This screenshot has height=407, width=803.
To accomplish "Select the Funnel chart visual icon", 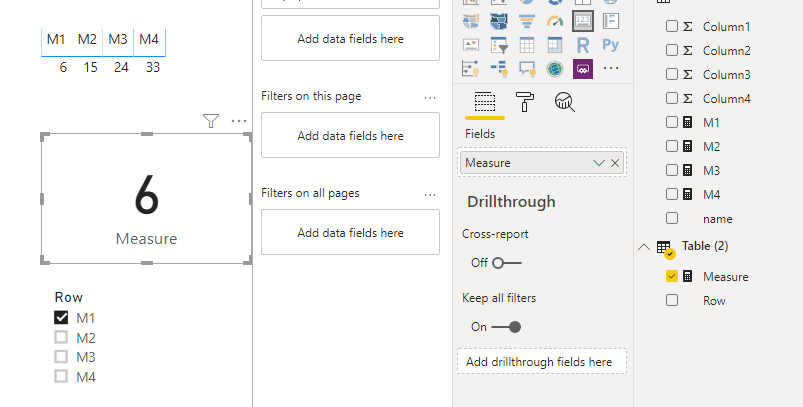I will click(527, 21).
